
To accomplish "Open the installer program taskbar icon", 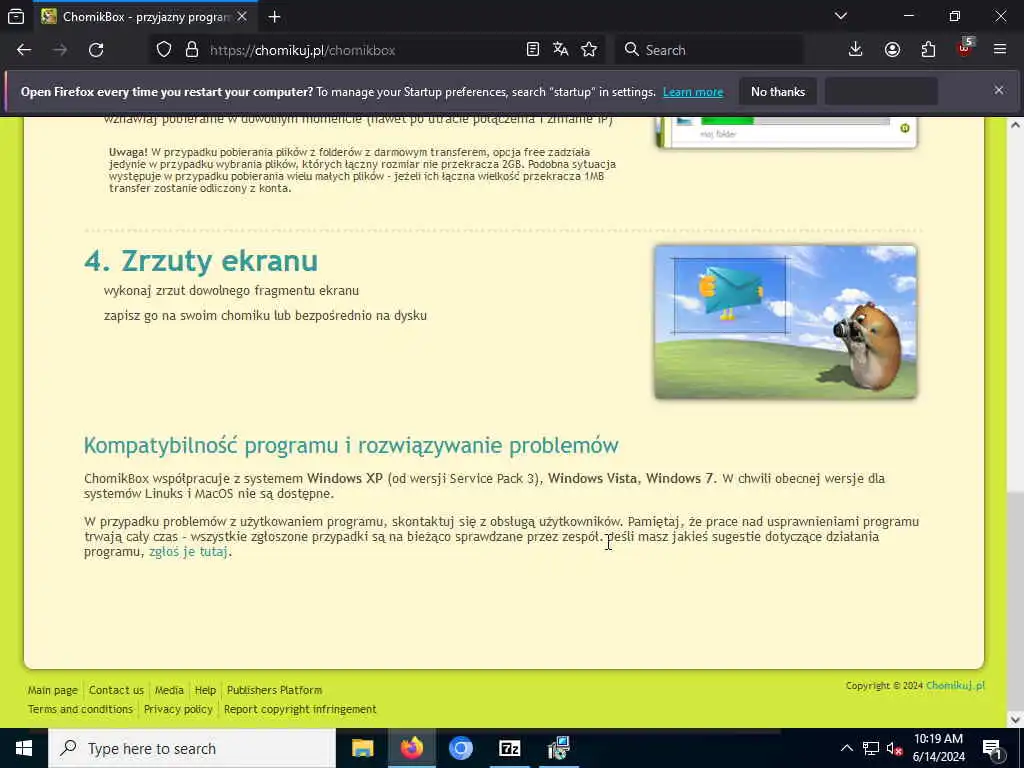I will [558, 748].
